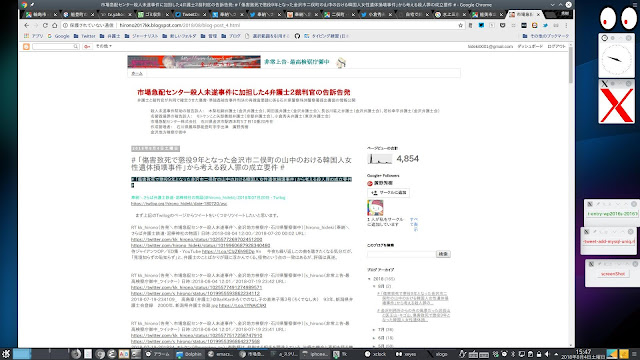Click the すべて表示 followers link
The width and height of the screenshot is (640, 360).
coord(413,224)
